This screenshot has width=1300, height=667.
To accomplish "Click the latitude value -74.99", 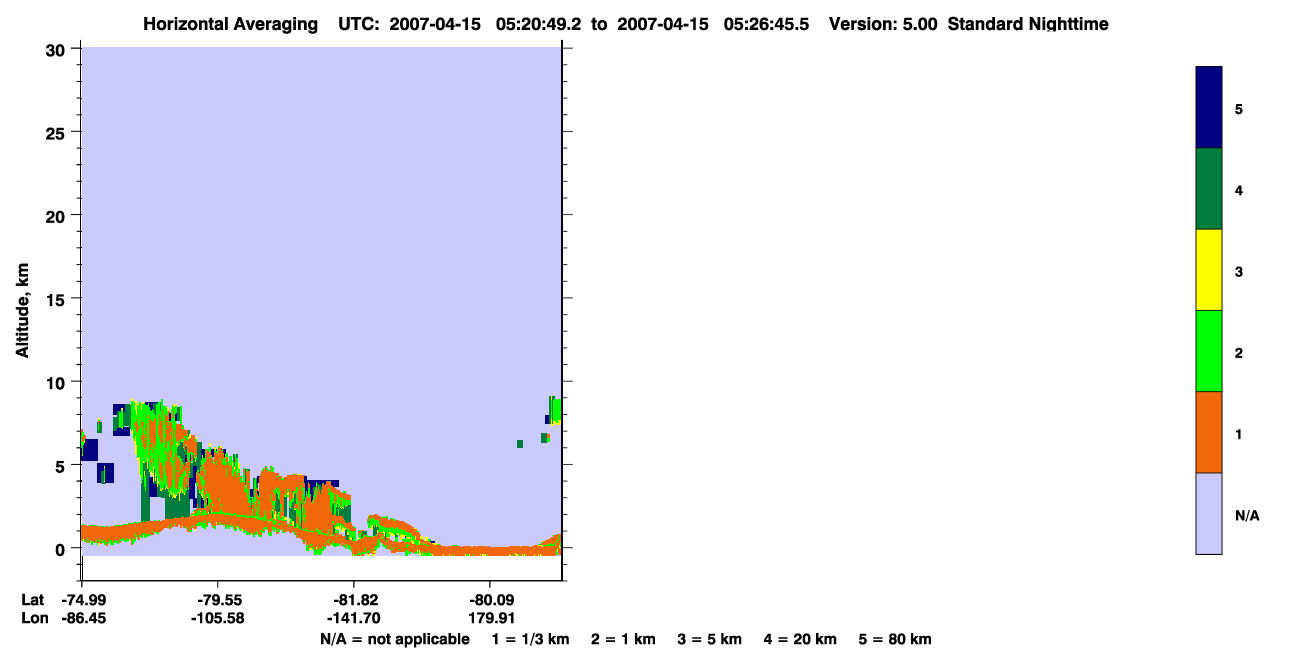I will tap(83, 600).
